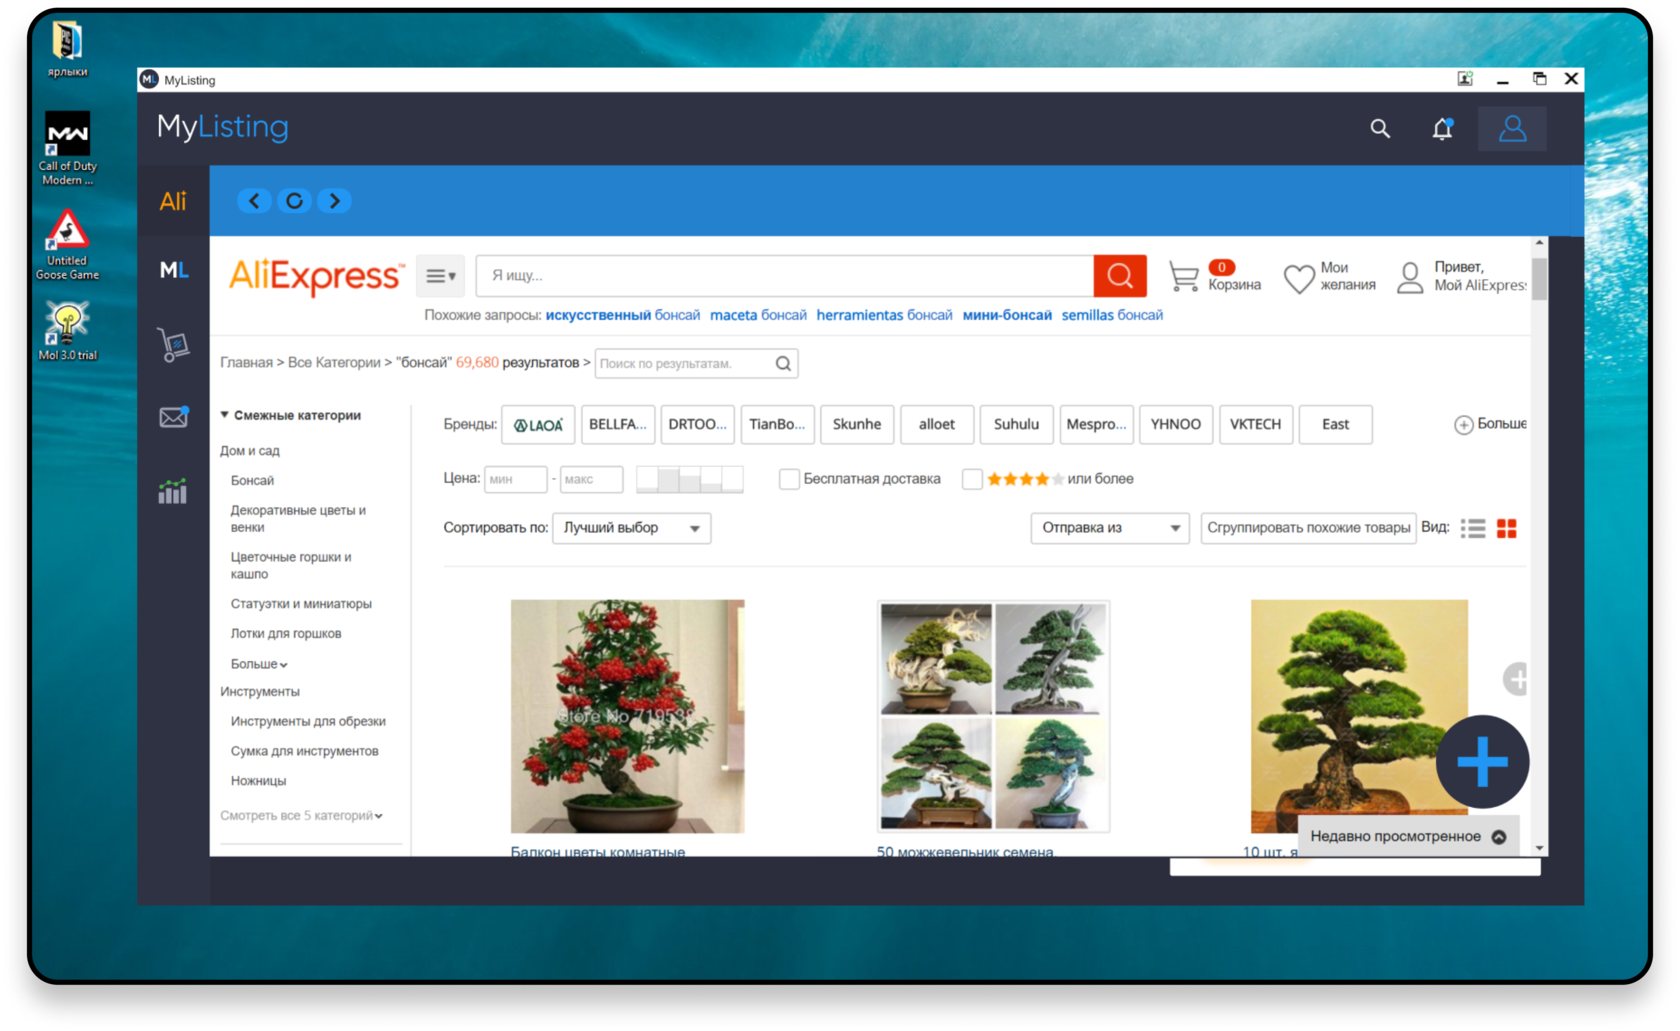This screenshot has width=1680, height=1031.
Task: Open the statistics chart sidebar icon
Action: click(x=173, y=491)
